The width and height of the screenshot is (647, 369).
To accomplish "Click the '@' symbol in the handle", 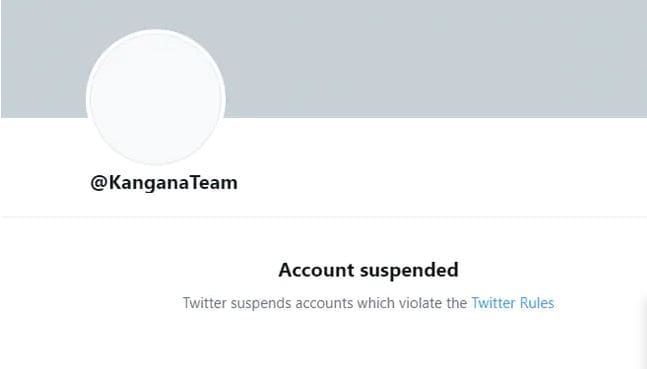I will coord(99,183).
